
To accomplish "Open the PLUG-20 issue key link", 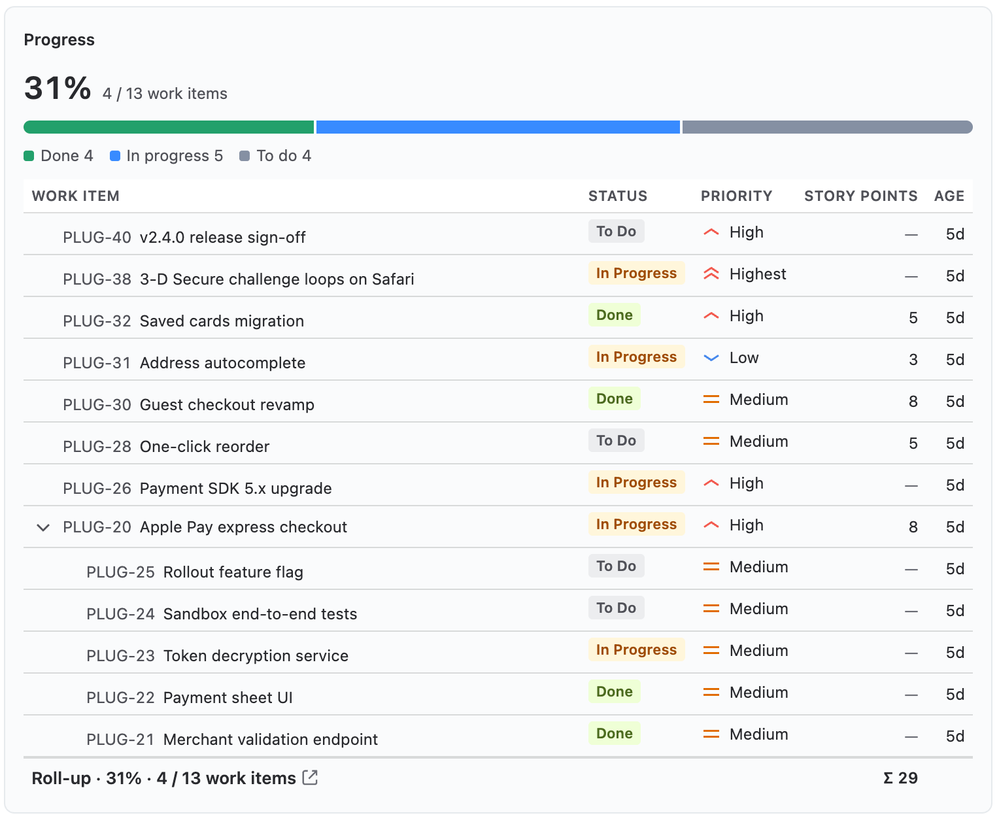I will 97,528.
